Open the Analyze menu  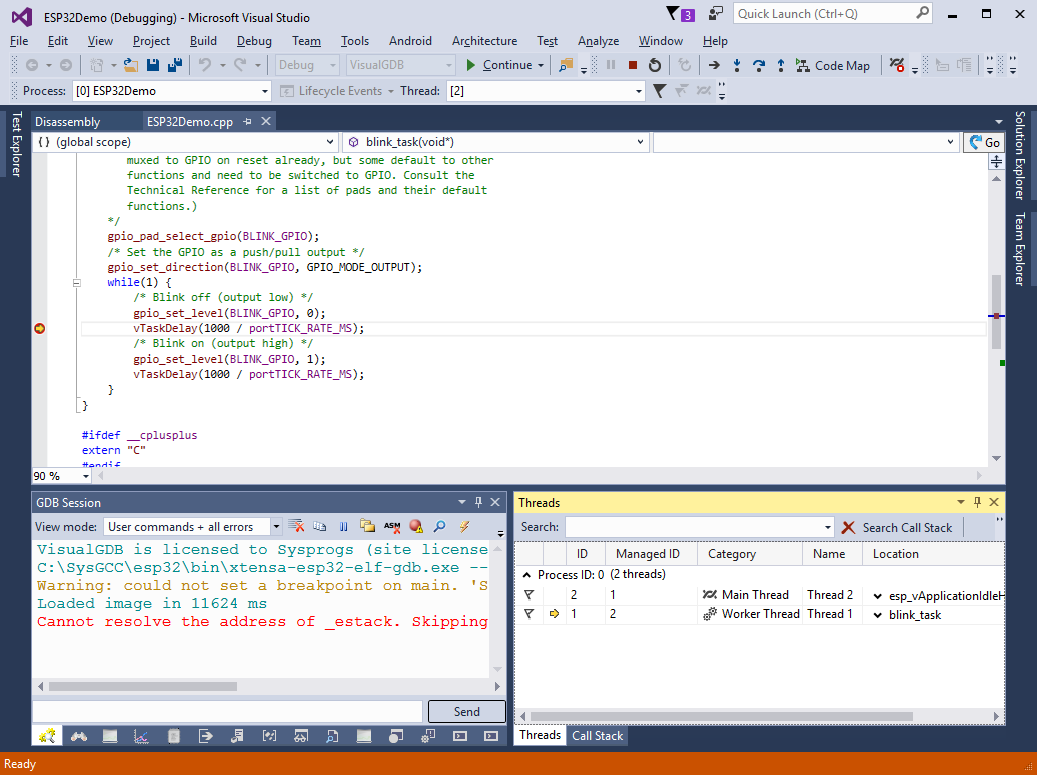pos(599,41)
